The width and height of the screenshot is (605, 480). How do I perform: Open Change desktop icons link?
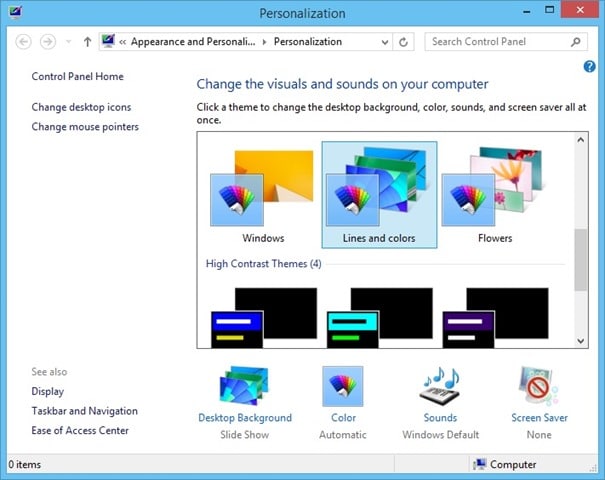point(81,107)
